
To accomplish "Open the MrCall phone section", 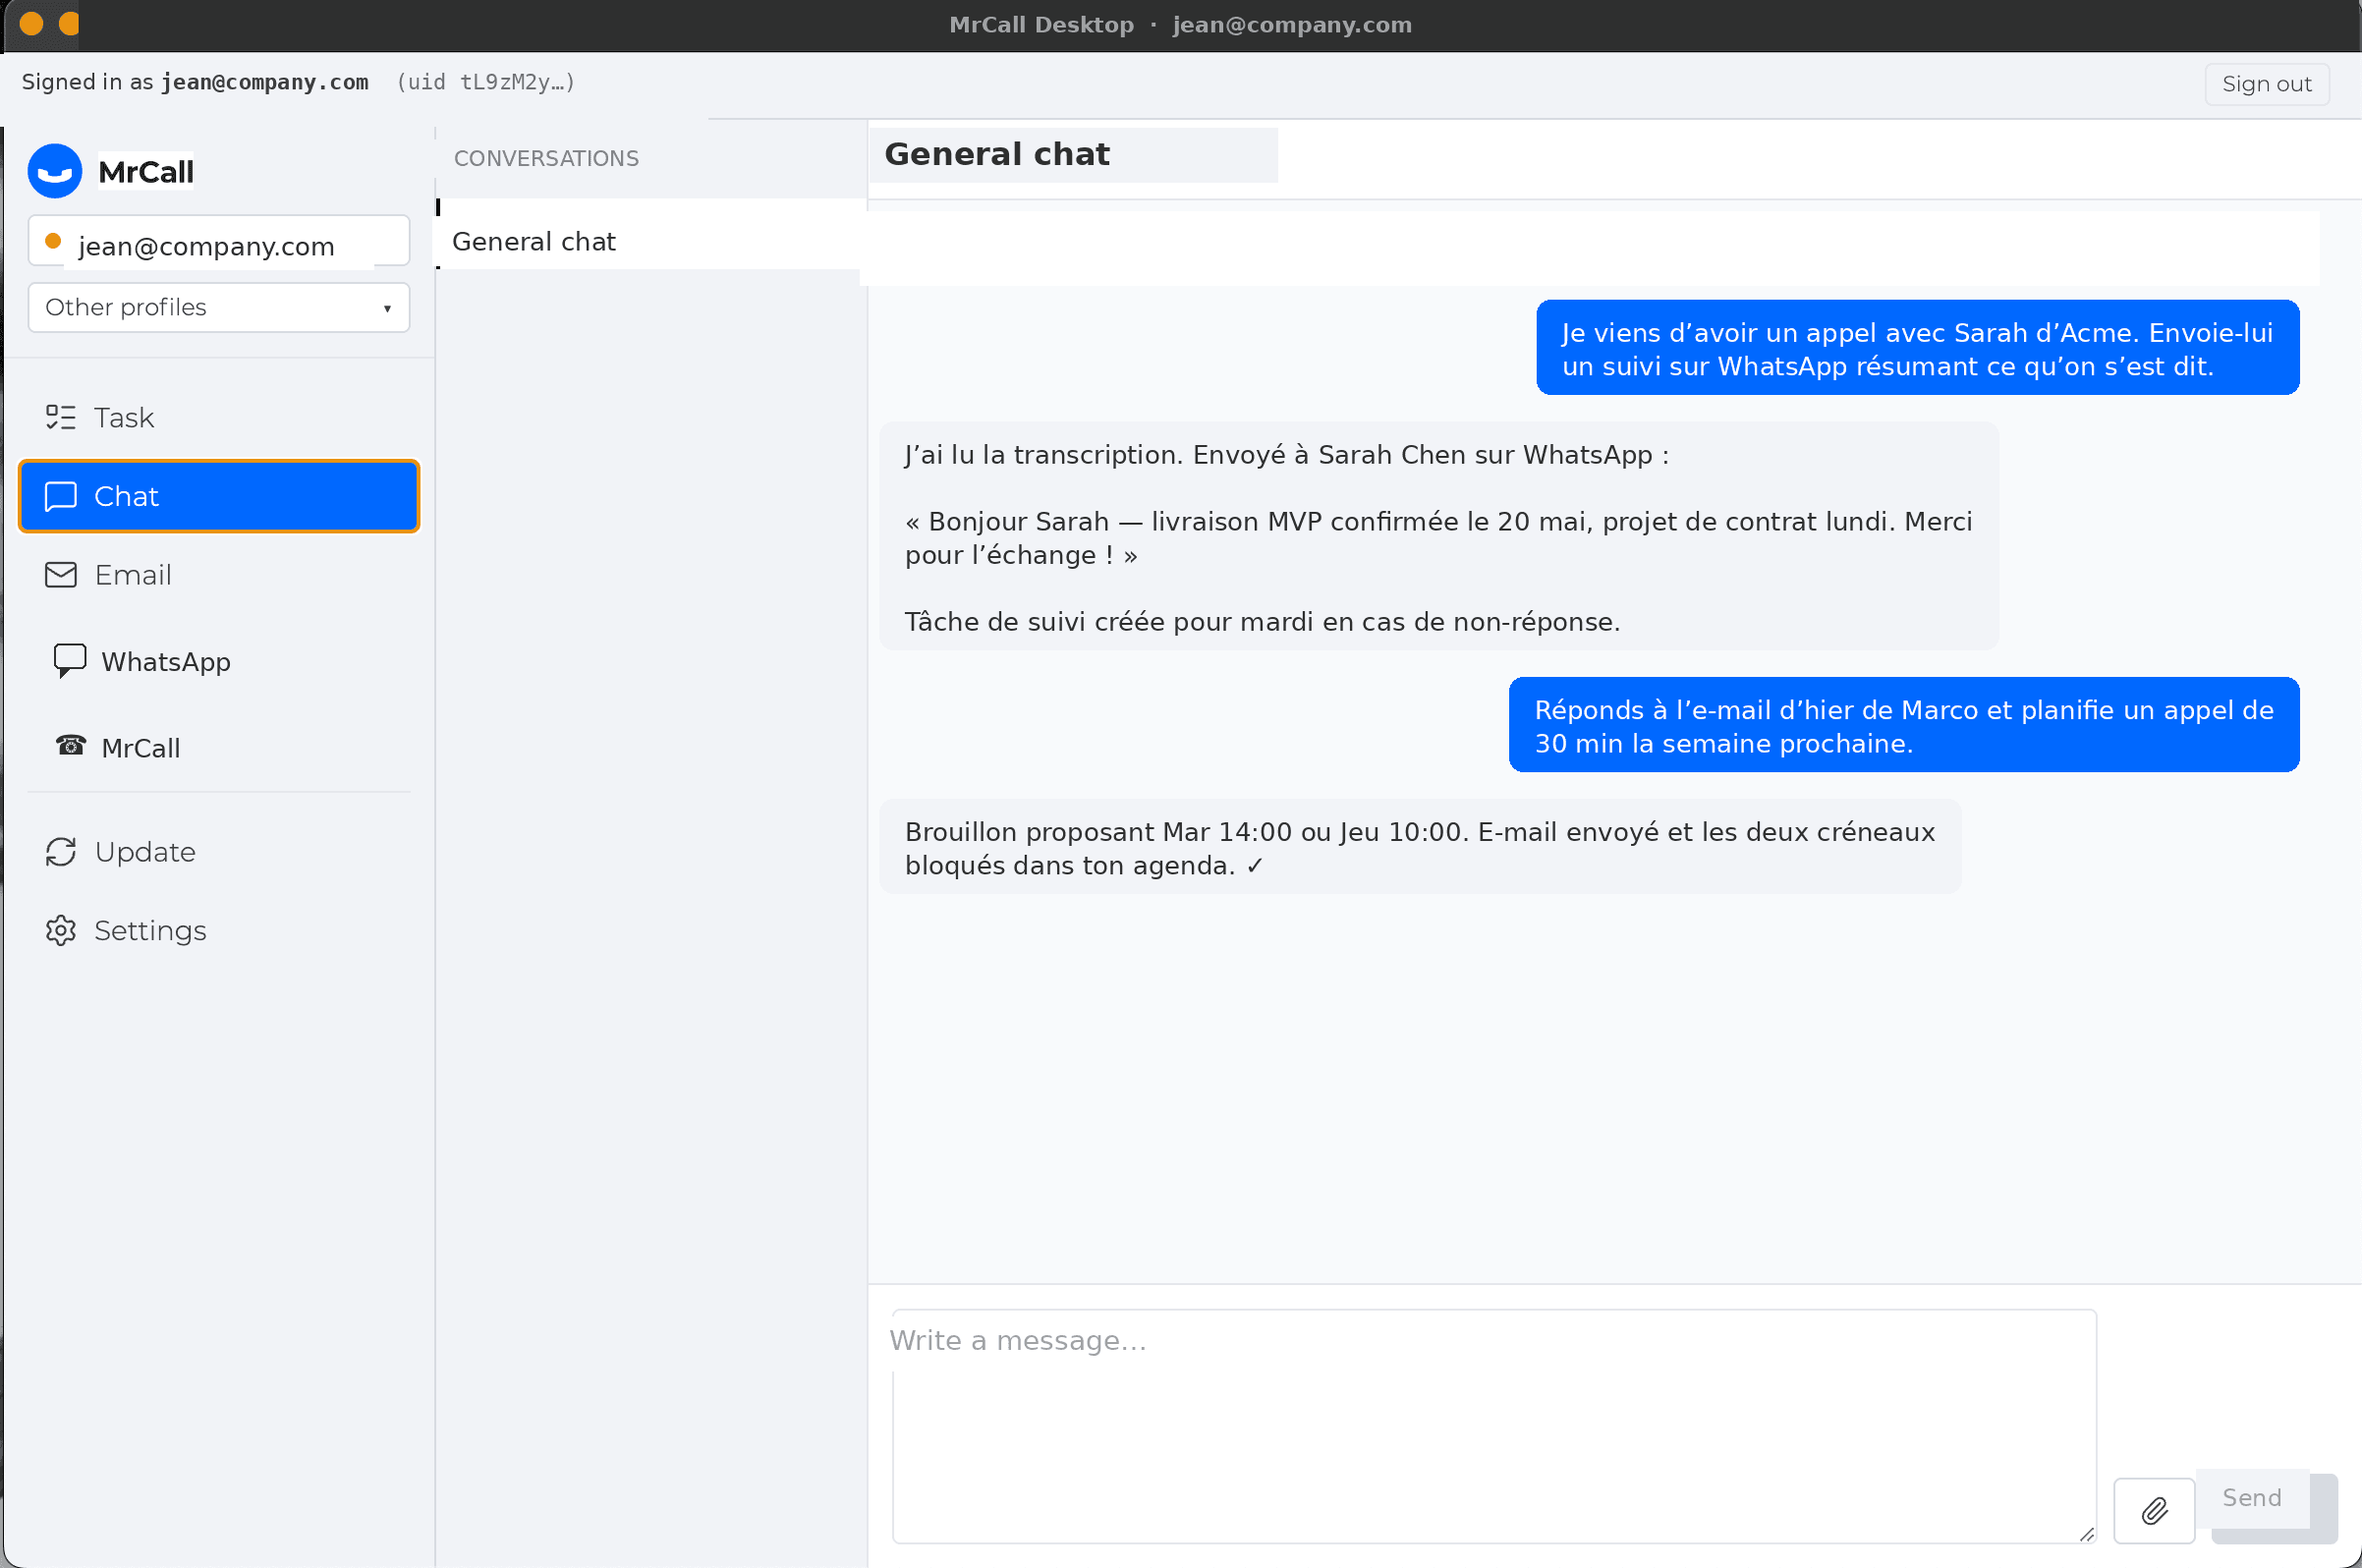I will (219, 747).
